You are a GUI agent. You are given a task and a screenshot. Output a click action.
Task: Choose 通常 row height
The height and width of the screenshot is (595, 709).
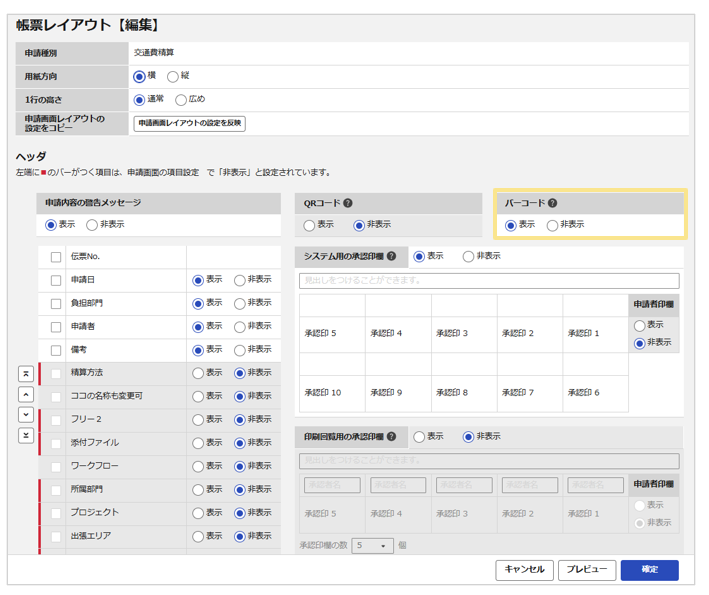tap(139, 99)
